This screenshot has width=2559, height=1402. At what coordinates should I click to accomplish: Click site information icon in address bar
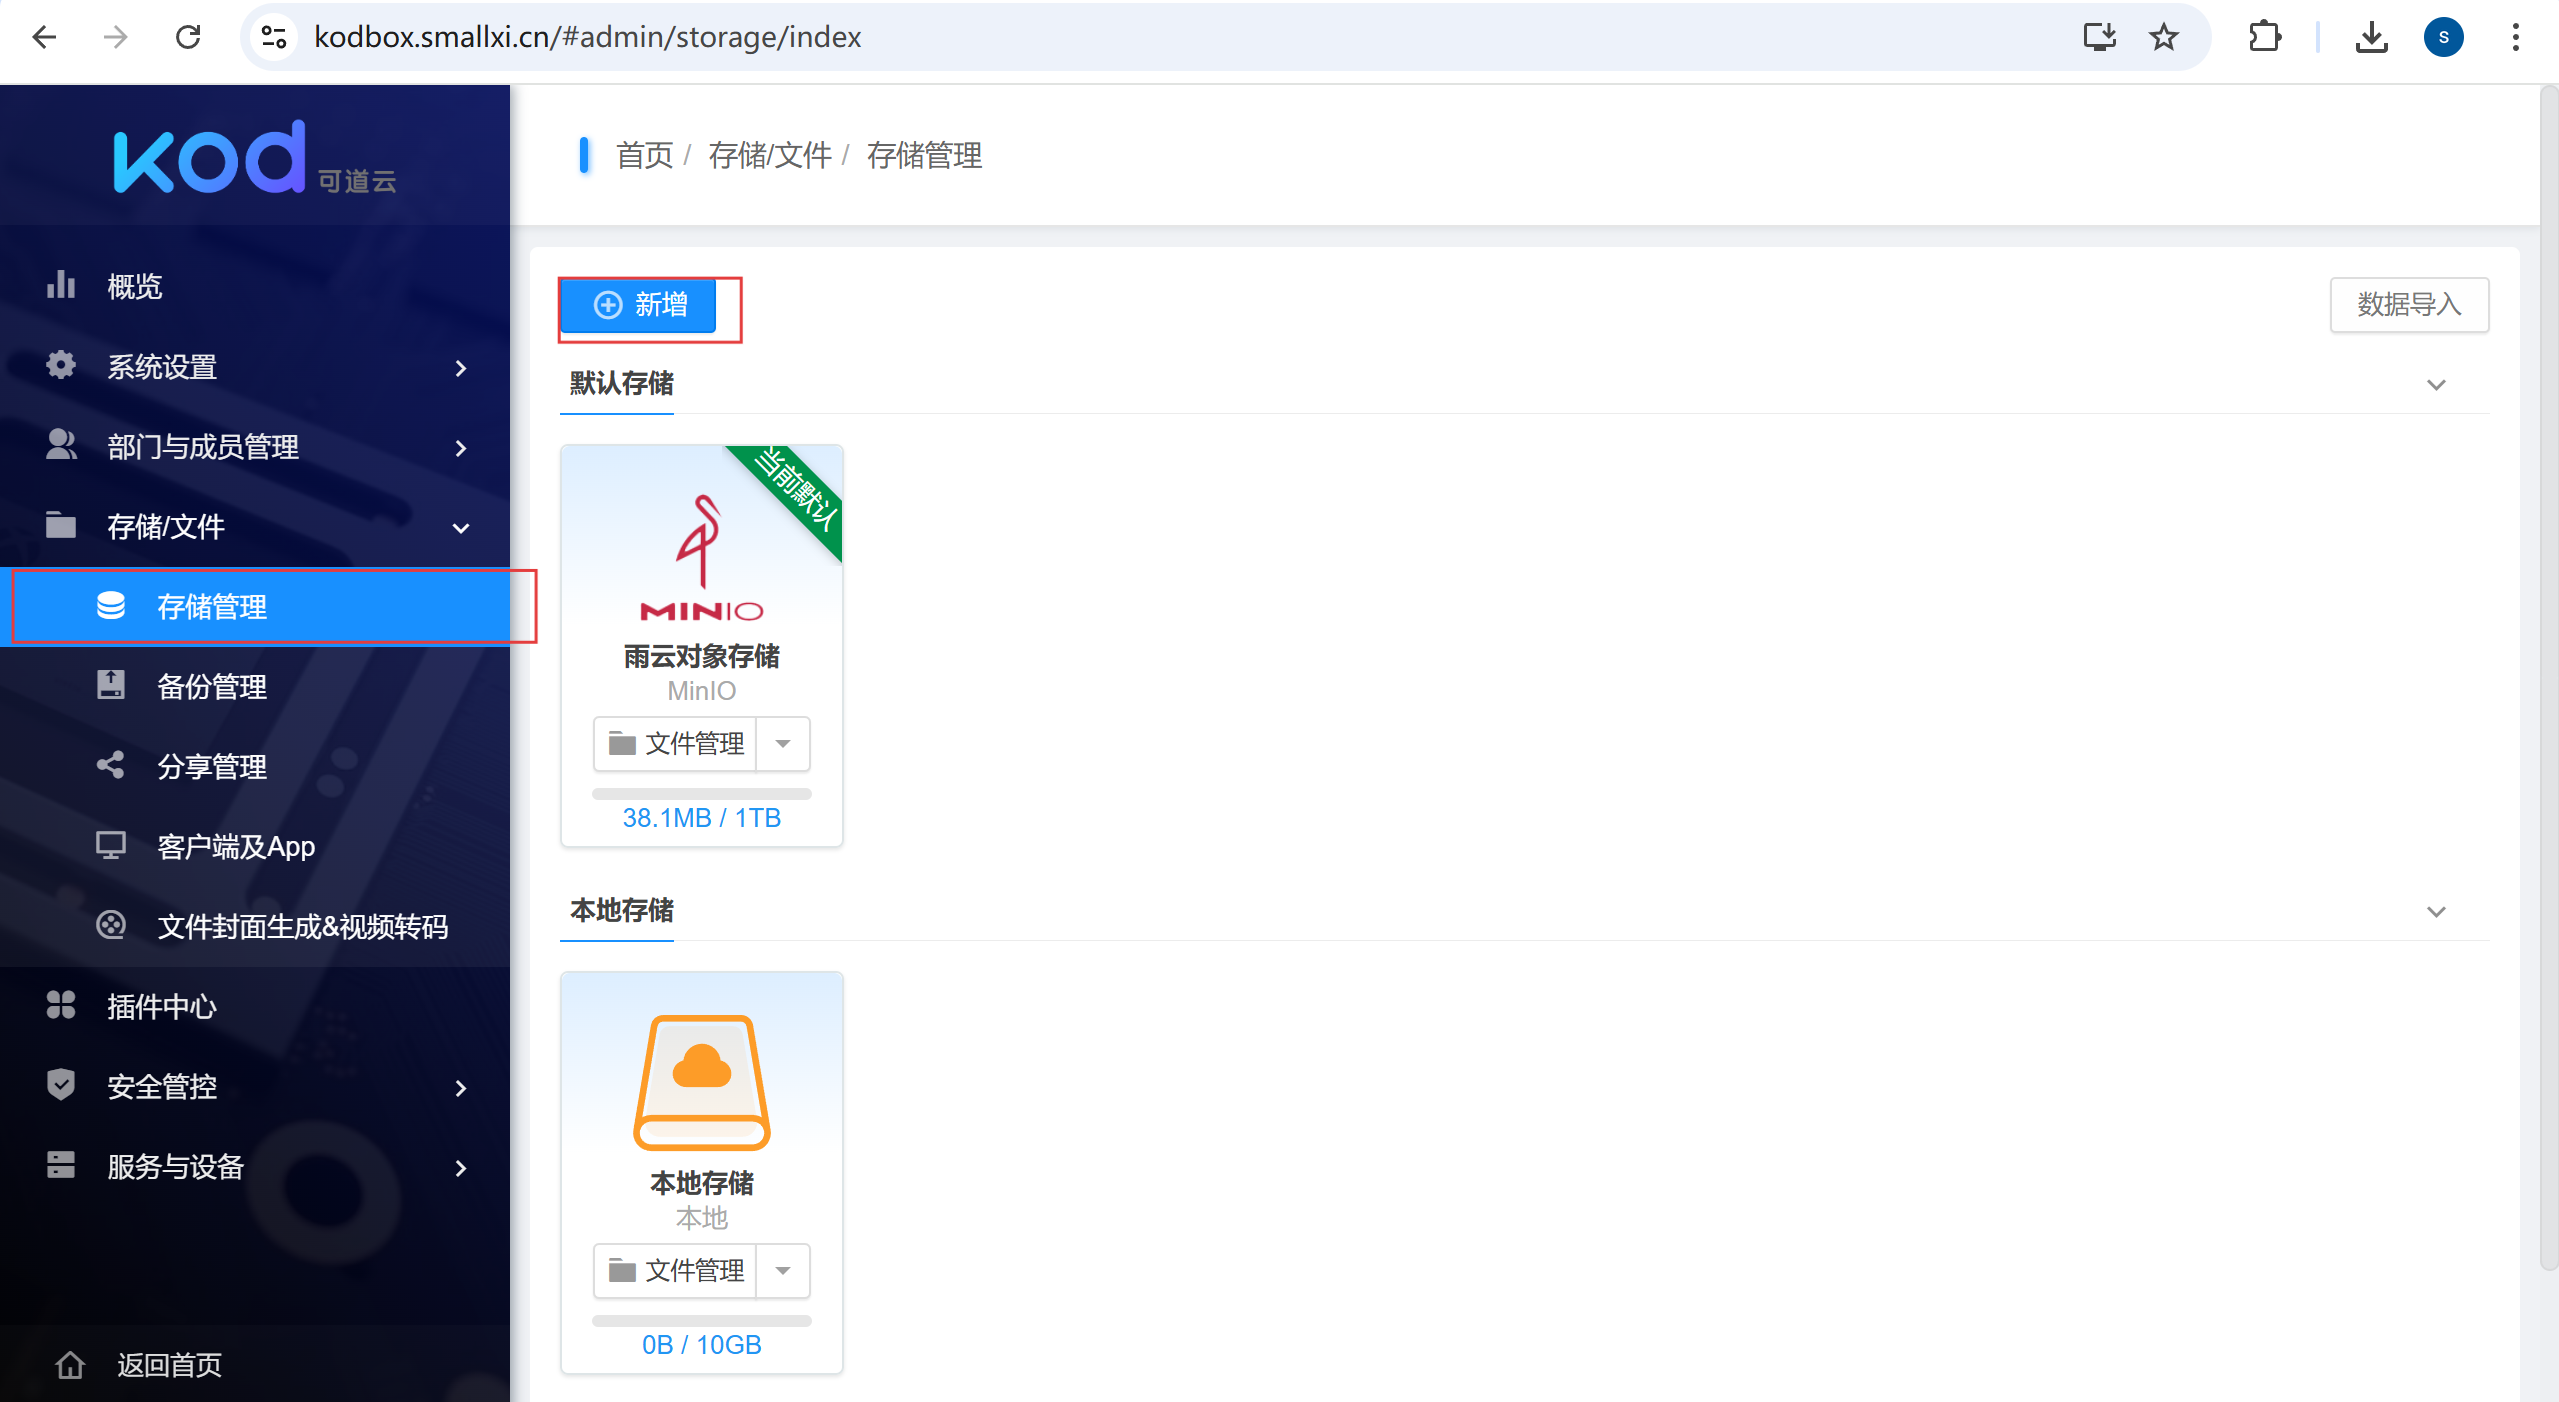point(273,37)
